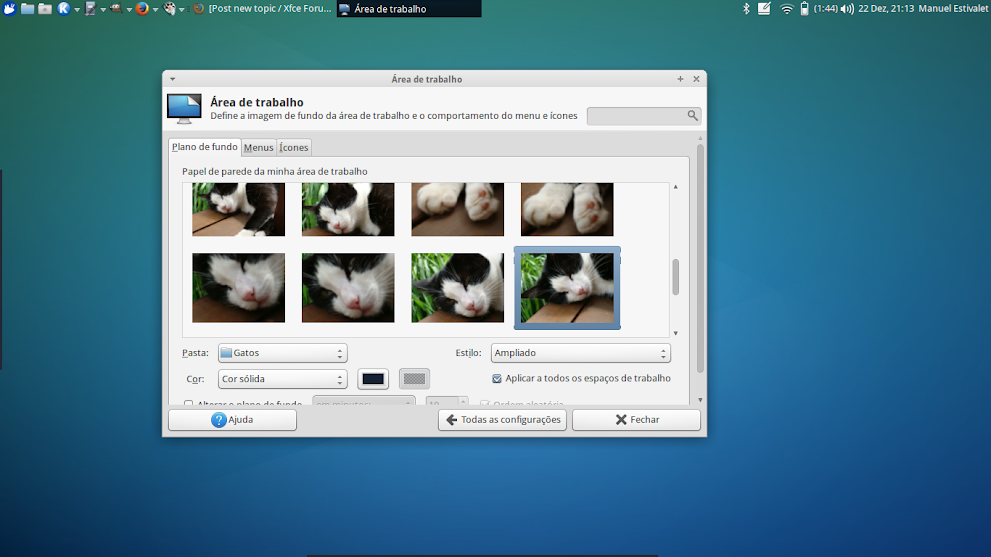991x557 pixels.
Task: Switch to the Menus tab
Action: pyautogui.click(x=258, y=147)
